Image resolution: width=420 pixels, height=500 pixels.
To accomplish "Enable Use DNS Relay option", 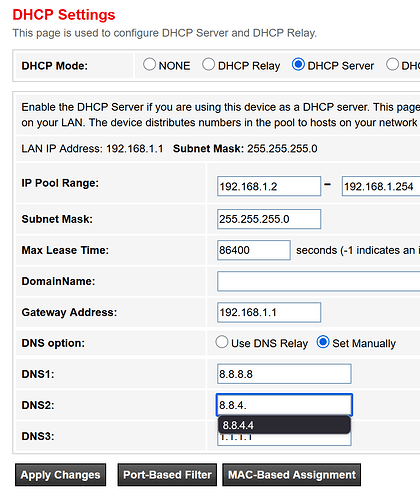I will [x=222, y=342].
